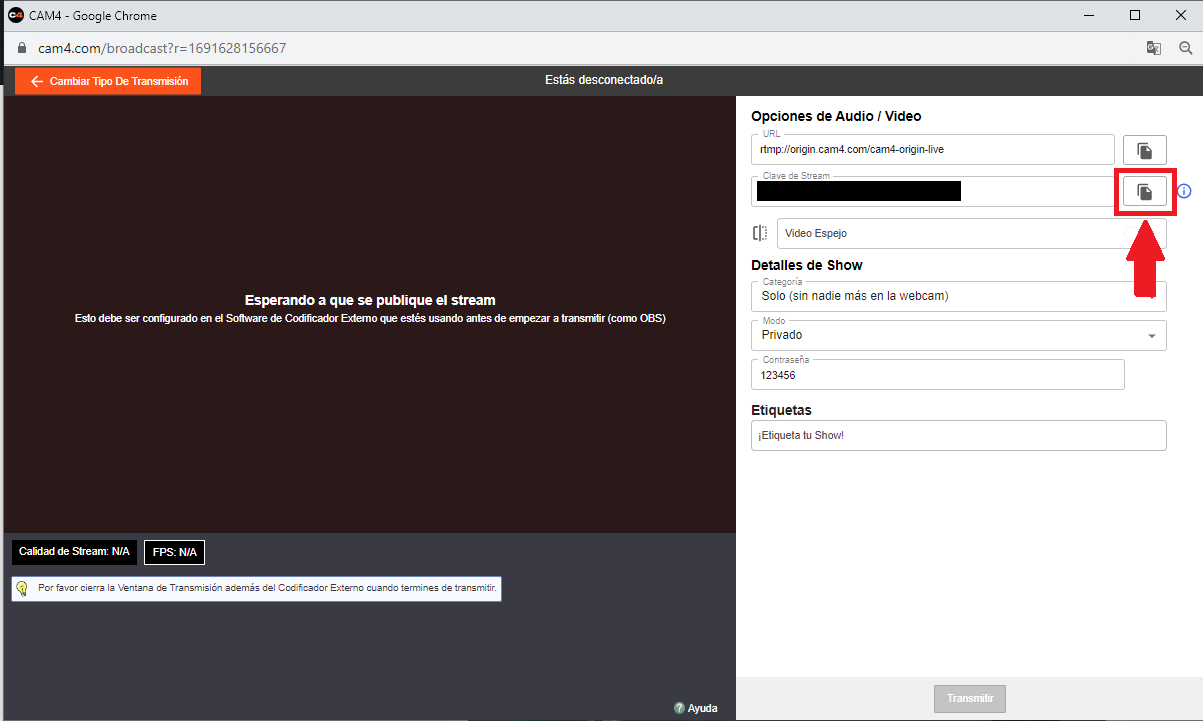
Task: Open the Modo dropdown set to Privado
Action: (x=958, y=335)
